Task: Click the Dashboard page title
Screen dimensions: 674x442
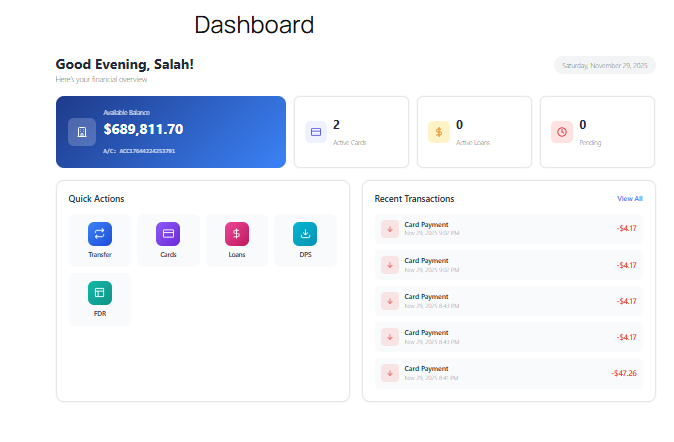Action: [x=254, y=25]
